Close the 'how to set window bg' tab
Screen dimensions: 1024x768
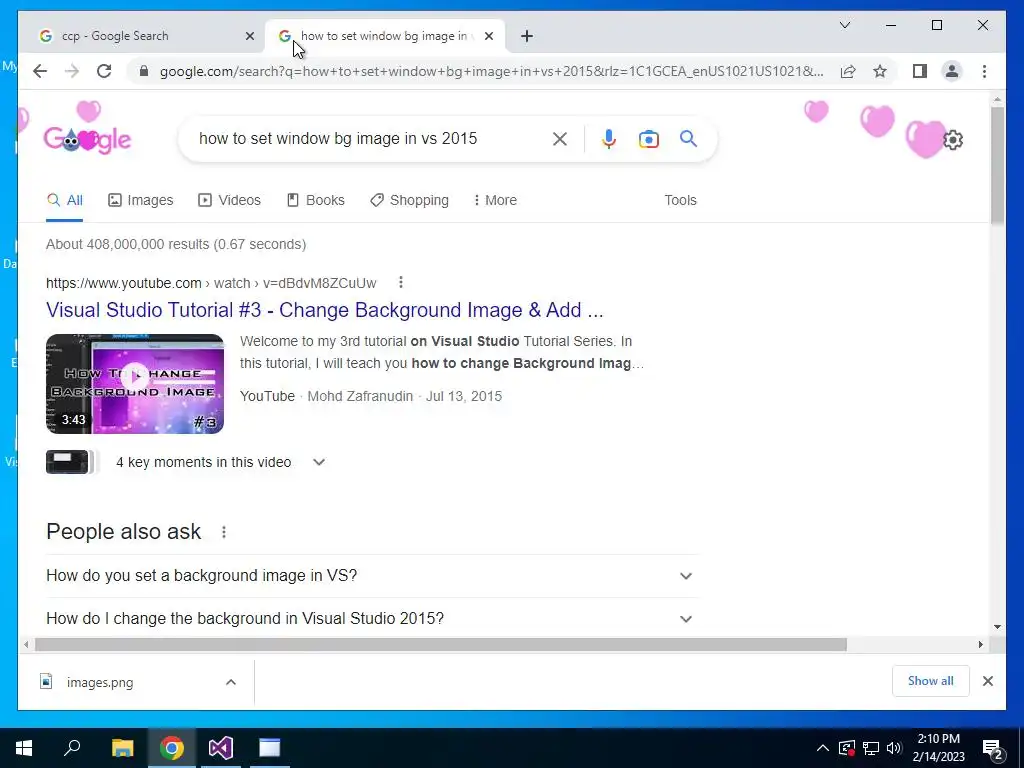(488, 36)
